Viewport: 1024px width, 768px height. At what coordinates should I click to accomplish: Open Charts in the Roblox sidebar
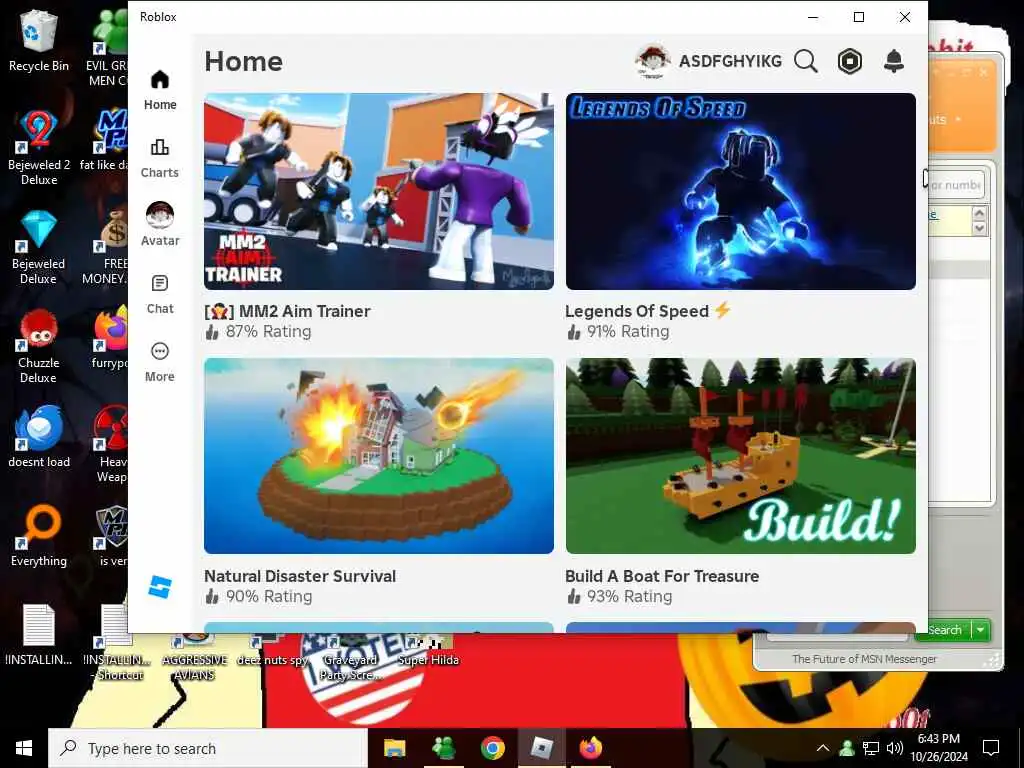160,159
